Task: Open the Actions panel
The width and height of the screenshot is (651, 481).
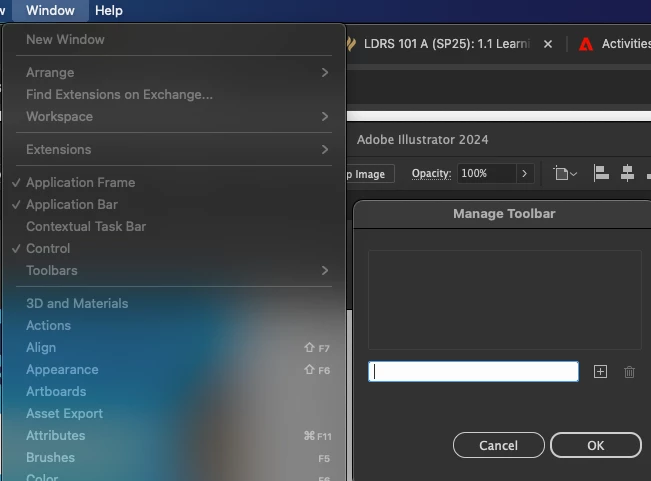Action: click(x=174, y=325)
